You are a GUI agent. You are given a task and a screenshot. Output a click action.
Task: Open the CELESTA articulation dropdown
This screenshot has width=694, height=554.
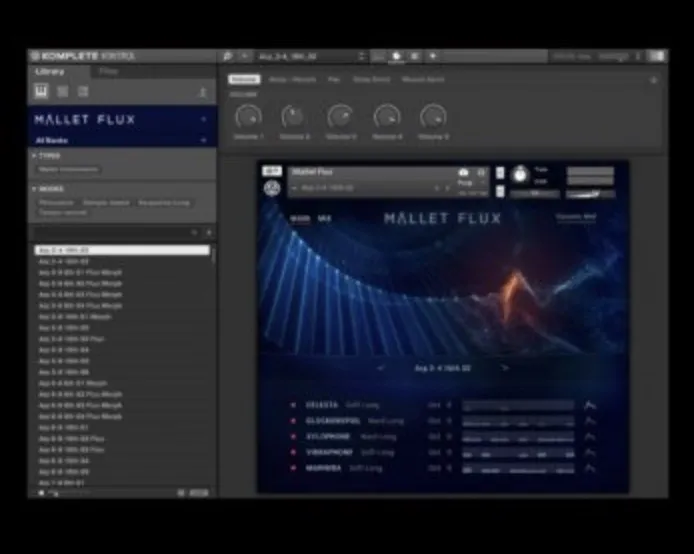pos(362,405)
